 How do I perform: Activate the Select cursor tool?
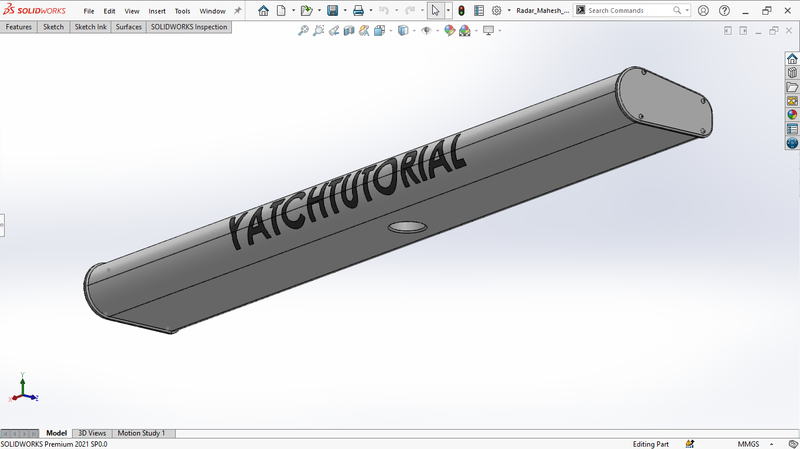[x=435, y=10]
